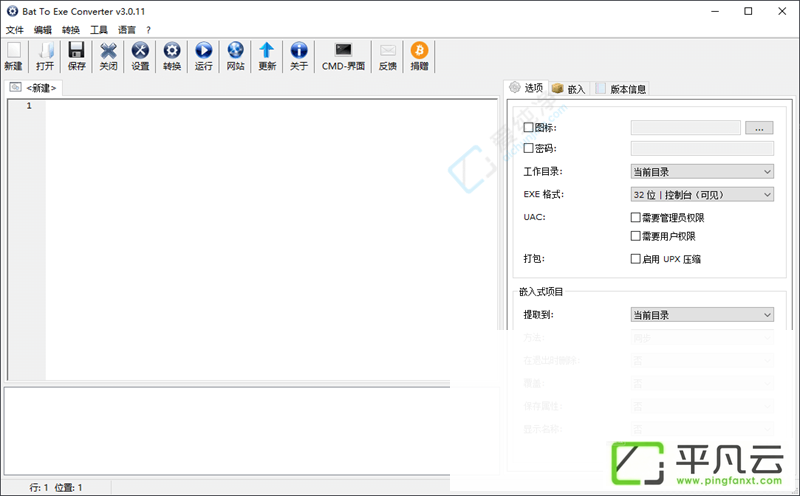Click into the script editor area
Image resolution: width=800 pixels, height=496 pixels.
click(x=270, y=240)
